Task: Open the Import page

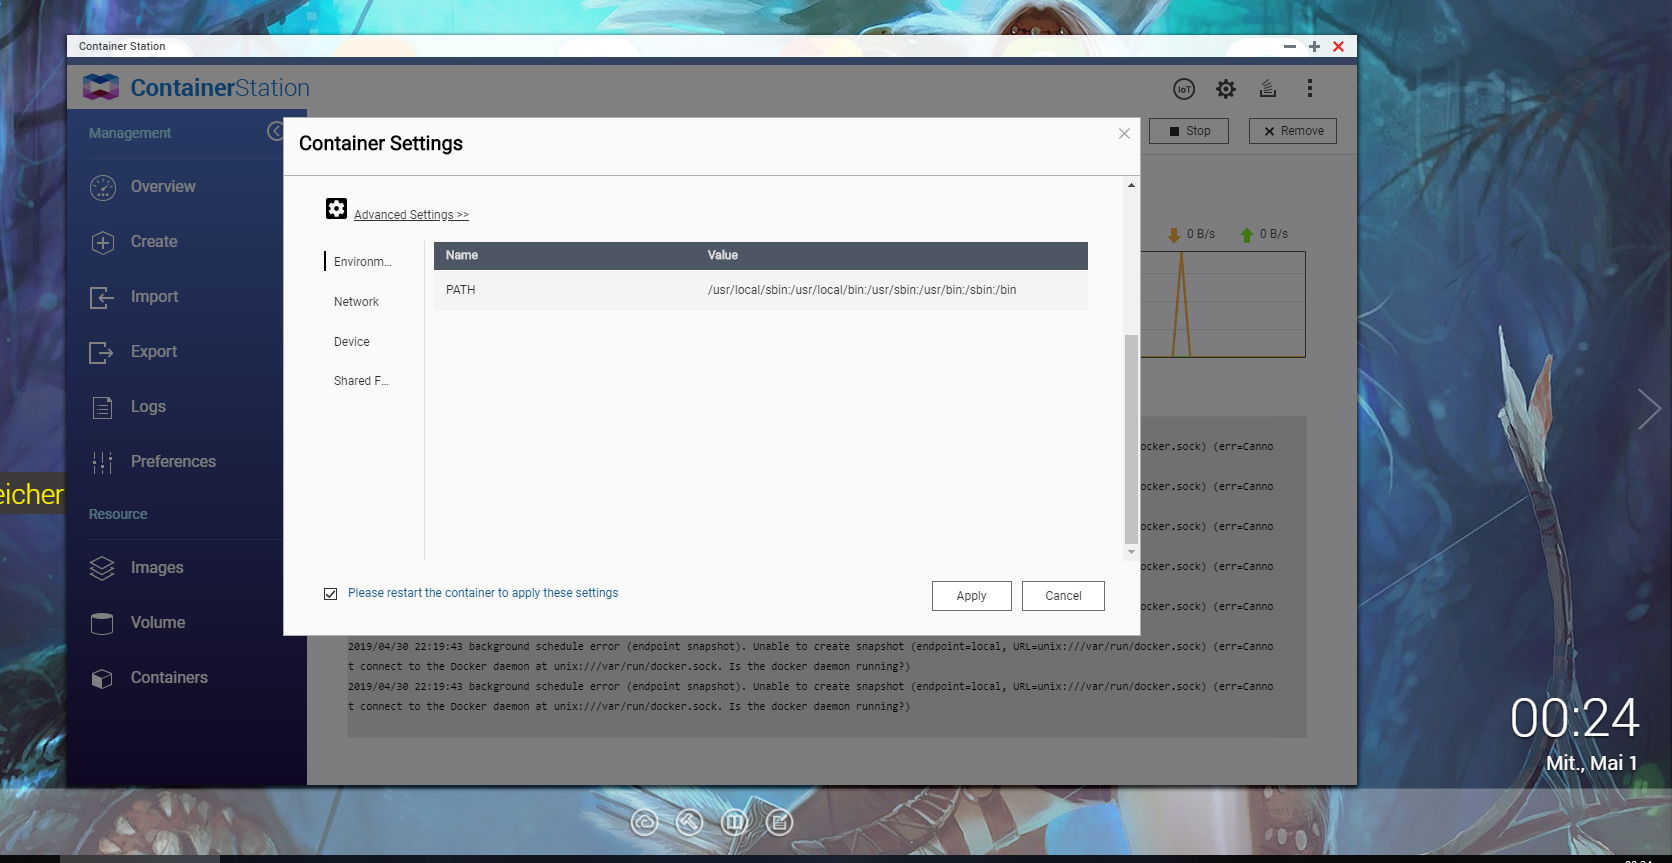Action: point(155,297)
